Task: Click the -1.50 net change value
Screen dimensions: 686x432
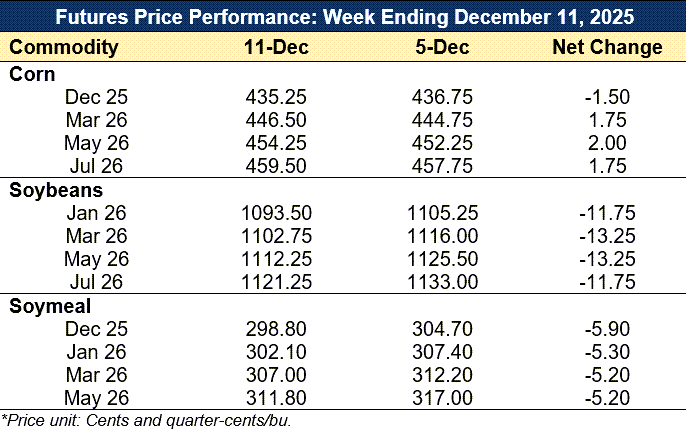Action: 607,96
